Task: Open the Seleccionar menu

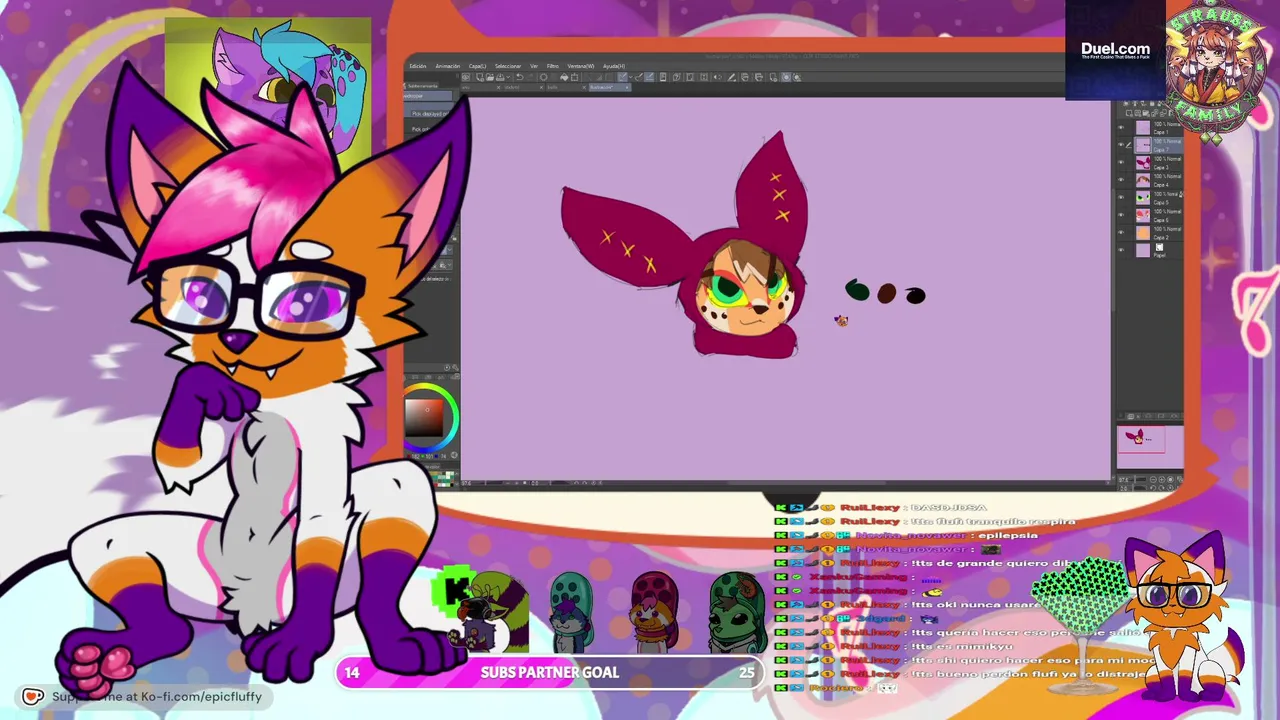Action: click(508, 66)
